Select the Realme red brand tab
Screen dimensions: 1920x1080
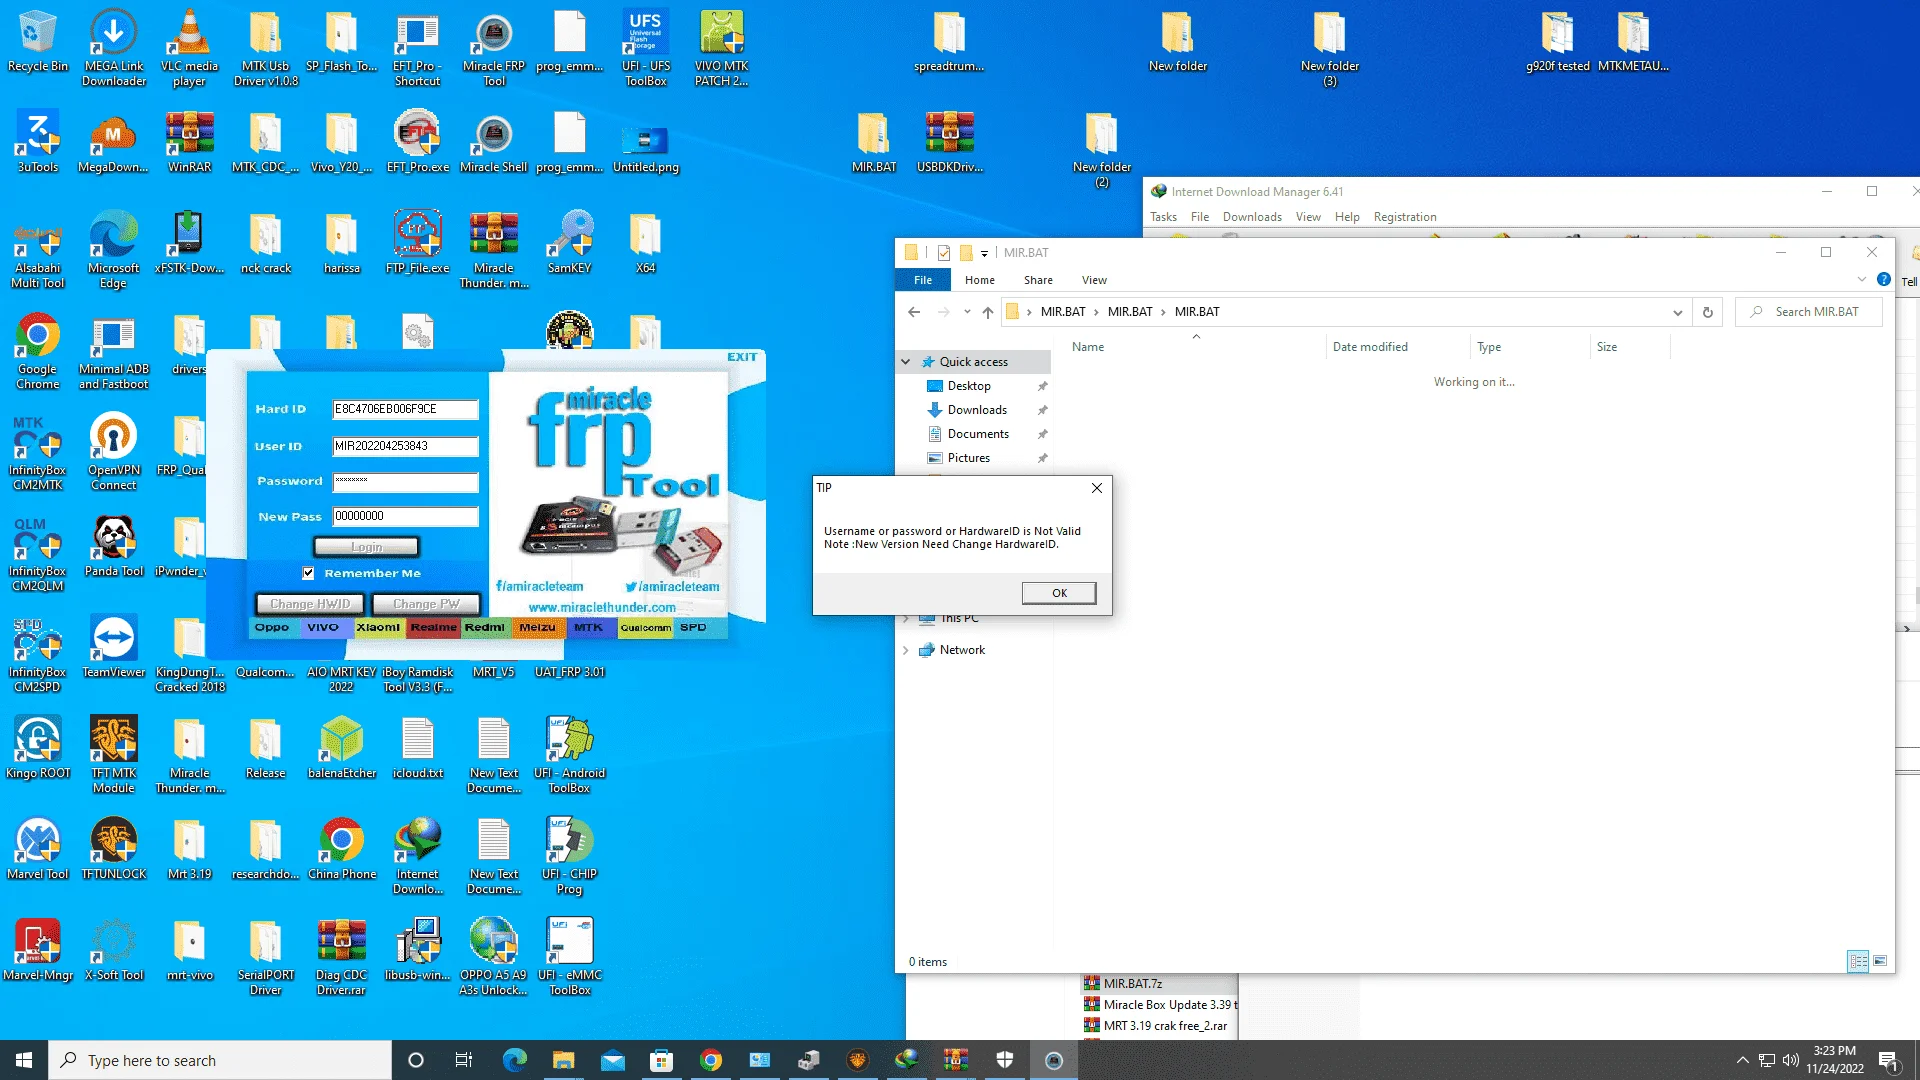point(433,628)
